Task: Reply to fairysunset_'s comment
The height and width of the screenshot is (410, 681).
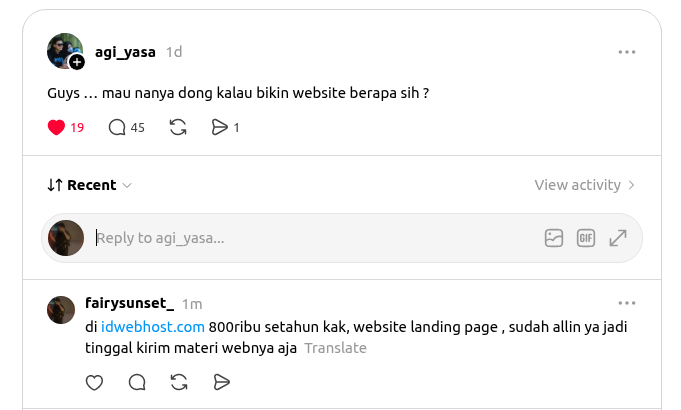Action: click(137, 382)
